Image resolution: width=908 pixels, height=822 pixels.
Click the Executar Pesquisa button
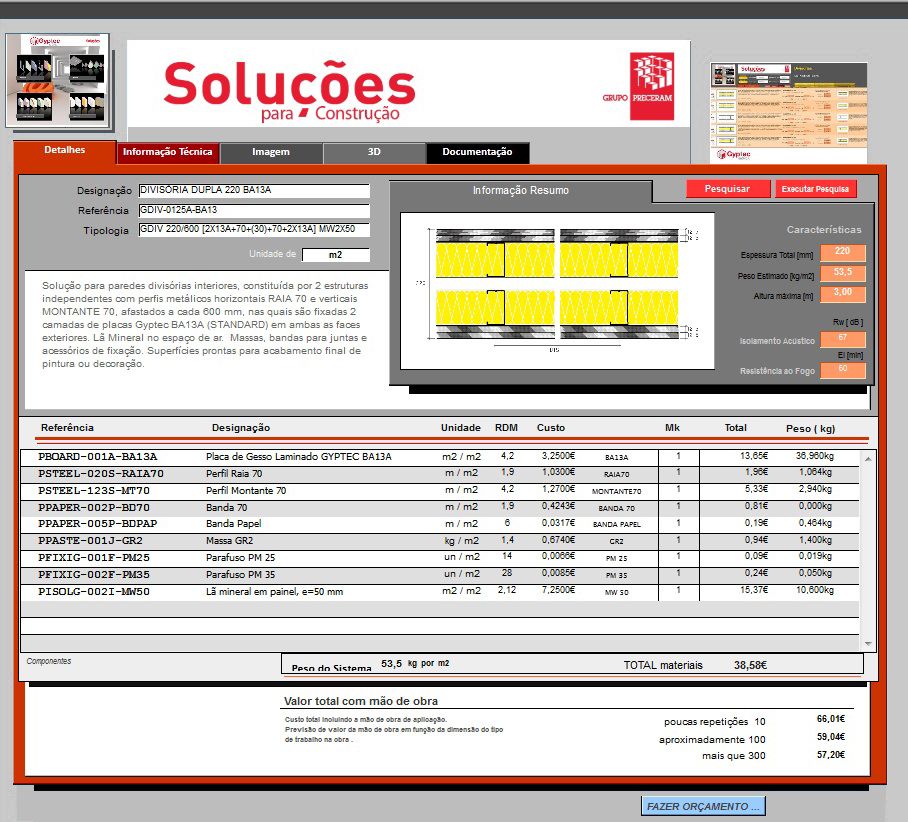coord(815,189)
